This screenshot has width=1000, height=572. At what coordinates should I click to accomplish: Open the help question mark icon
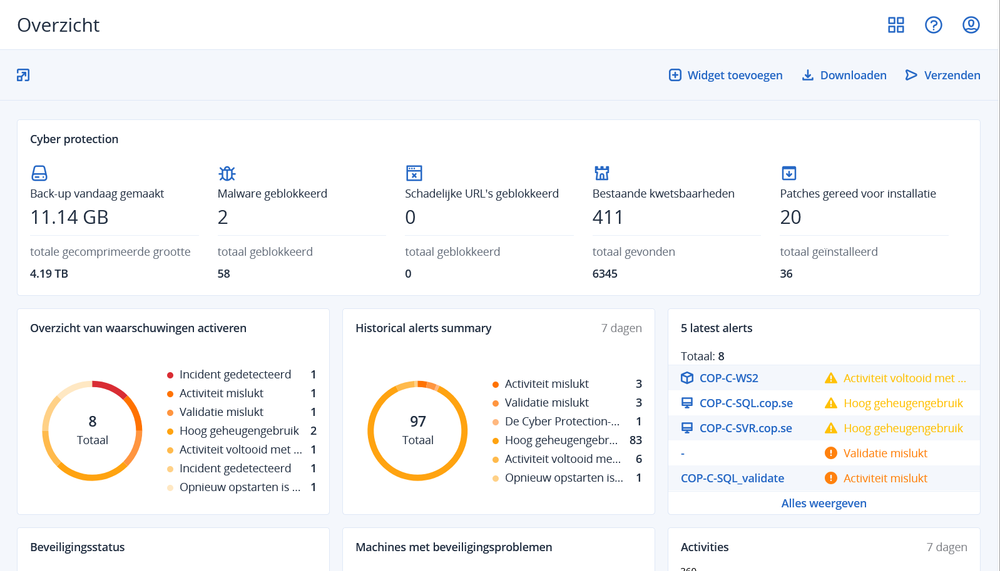[x=934, y=25]
